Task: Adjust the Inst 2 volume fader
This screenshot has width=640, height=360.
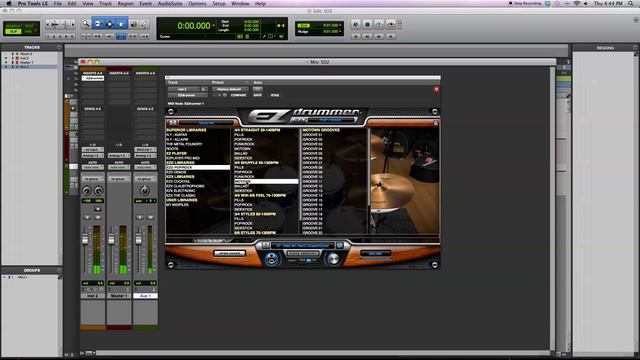Action: pos(85,240)
